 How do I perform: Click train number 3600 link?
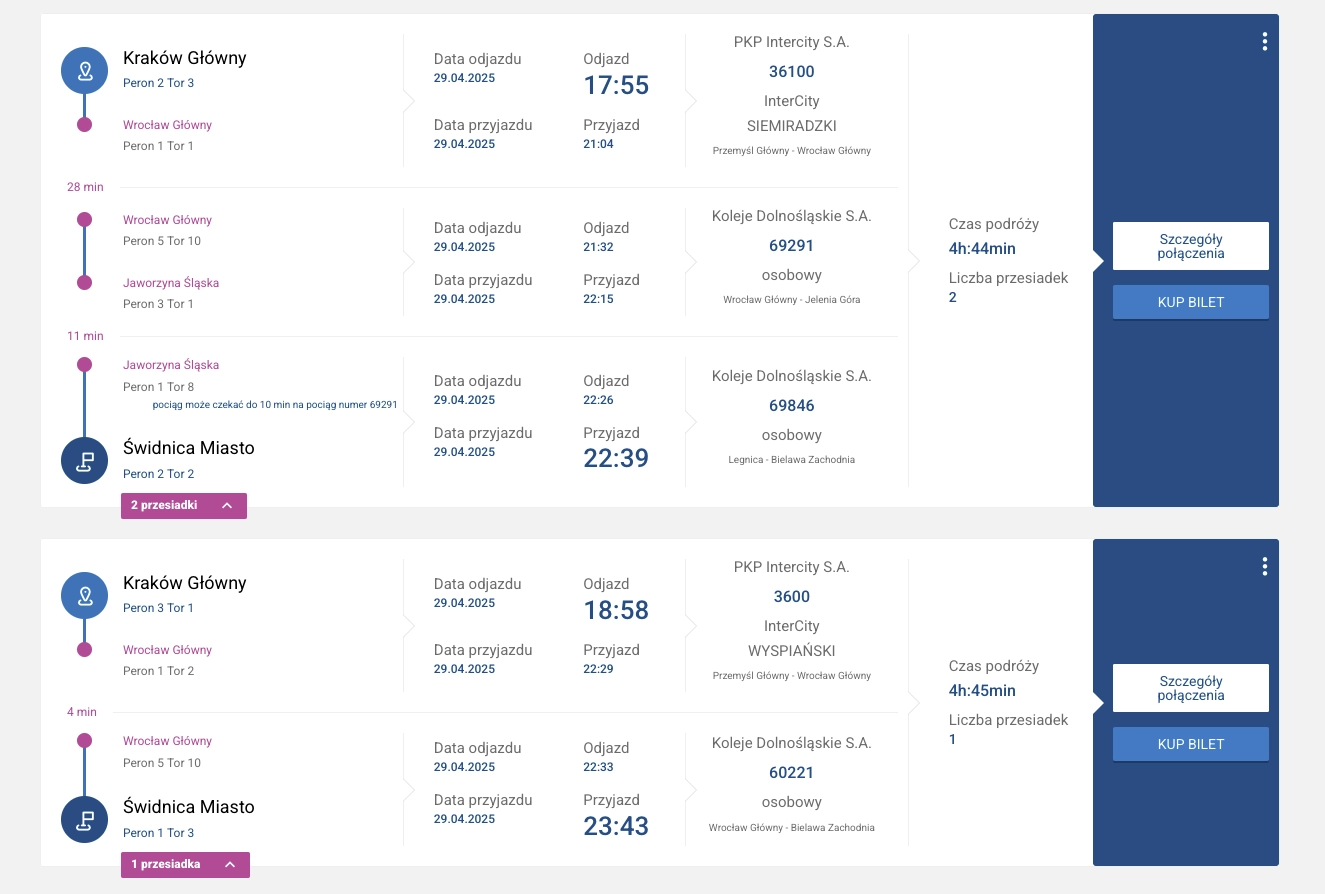point(791,597)
